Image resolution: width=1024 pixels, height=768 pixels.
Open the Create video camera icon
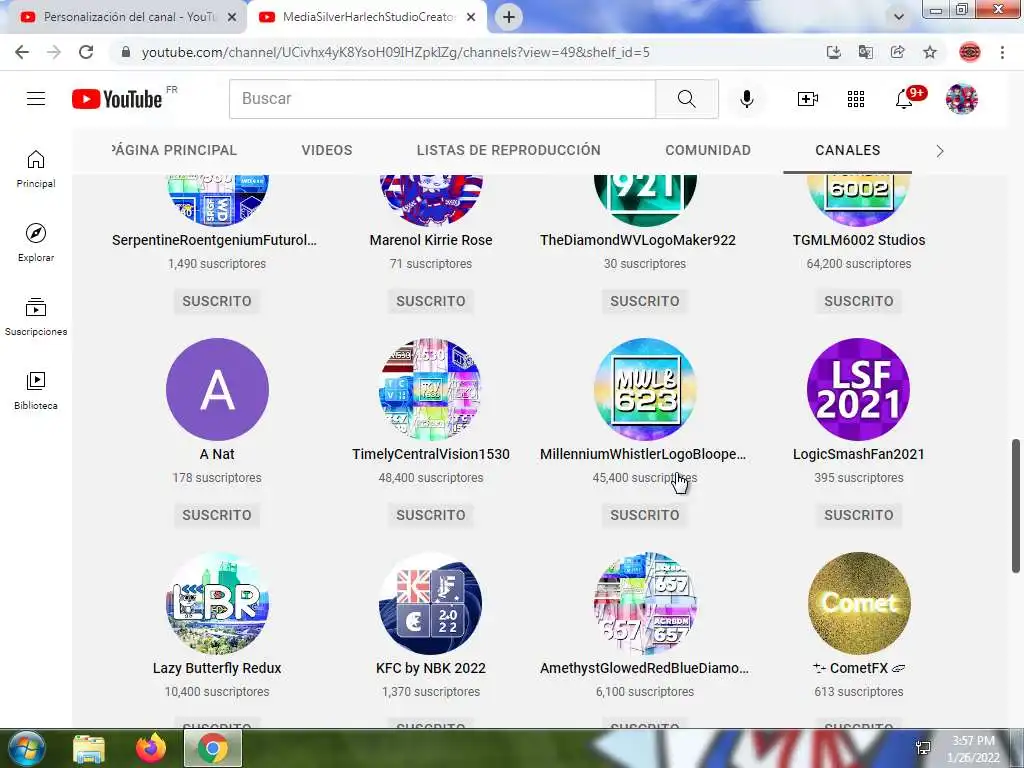point(807,99)
